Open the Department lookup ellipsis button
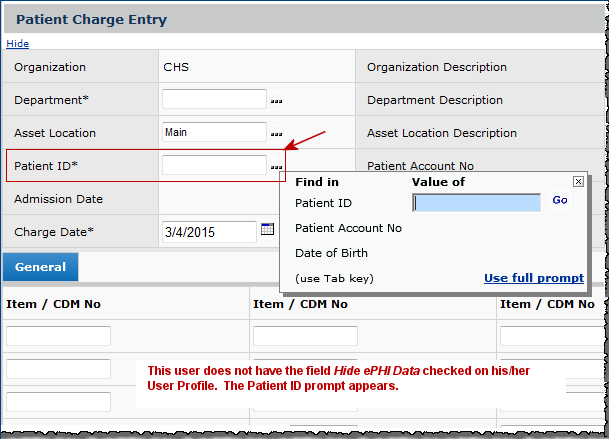Image resolution: width=609 pixels, height=439 pixels. click(277, 101)
